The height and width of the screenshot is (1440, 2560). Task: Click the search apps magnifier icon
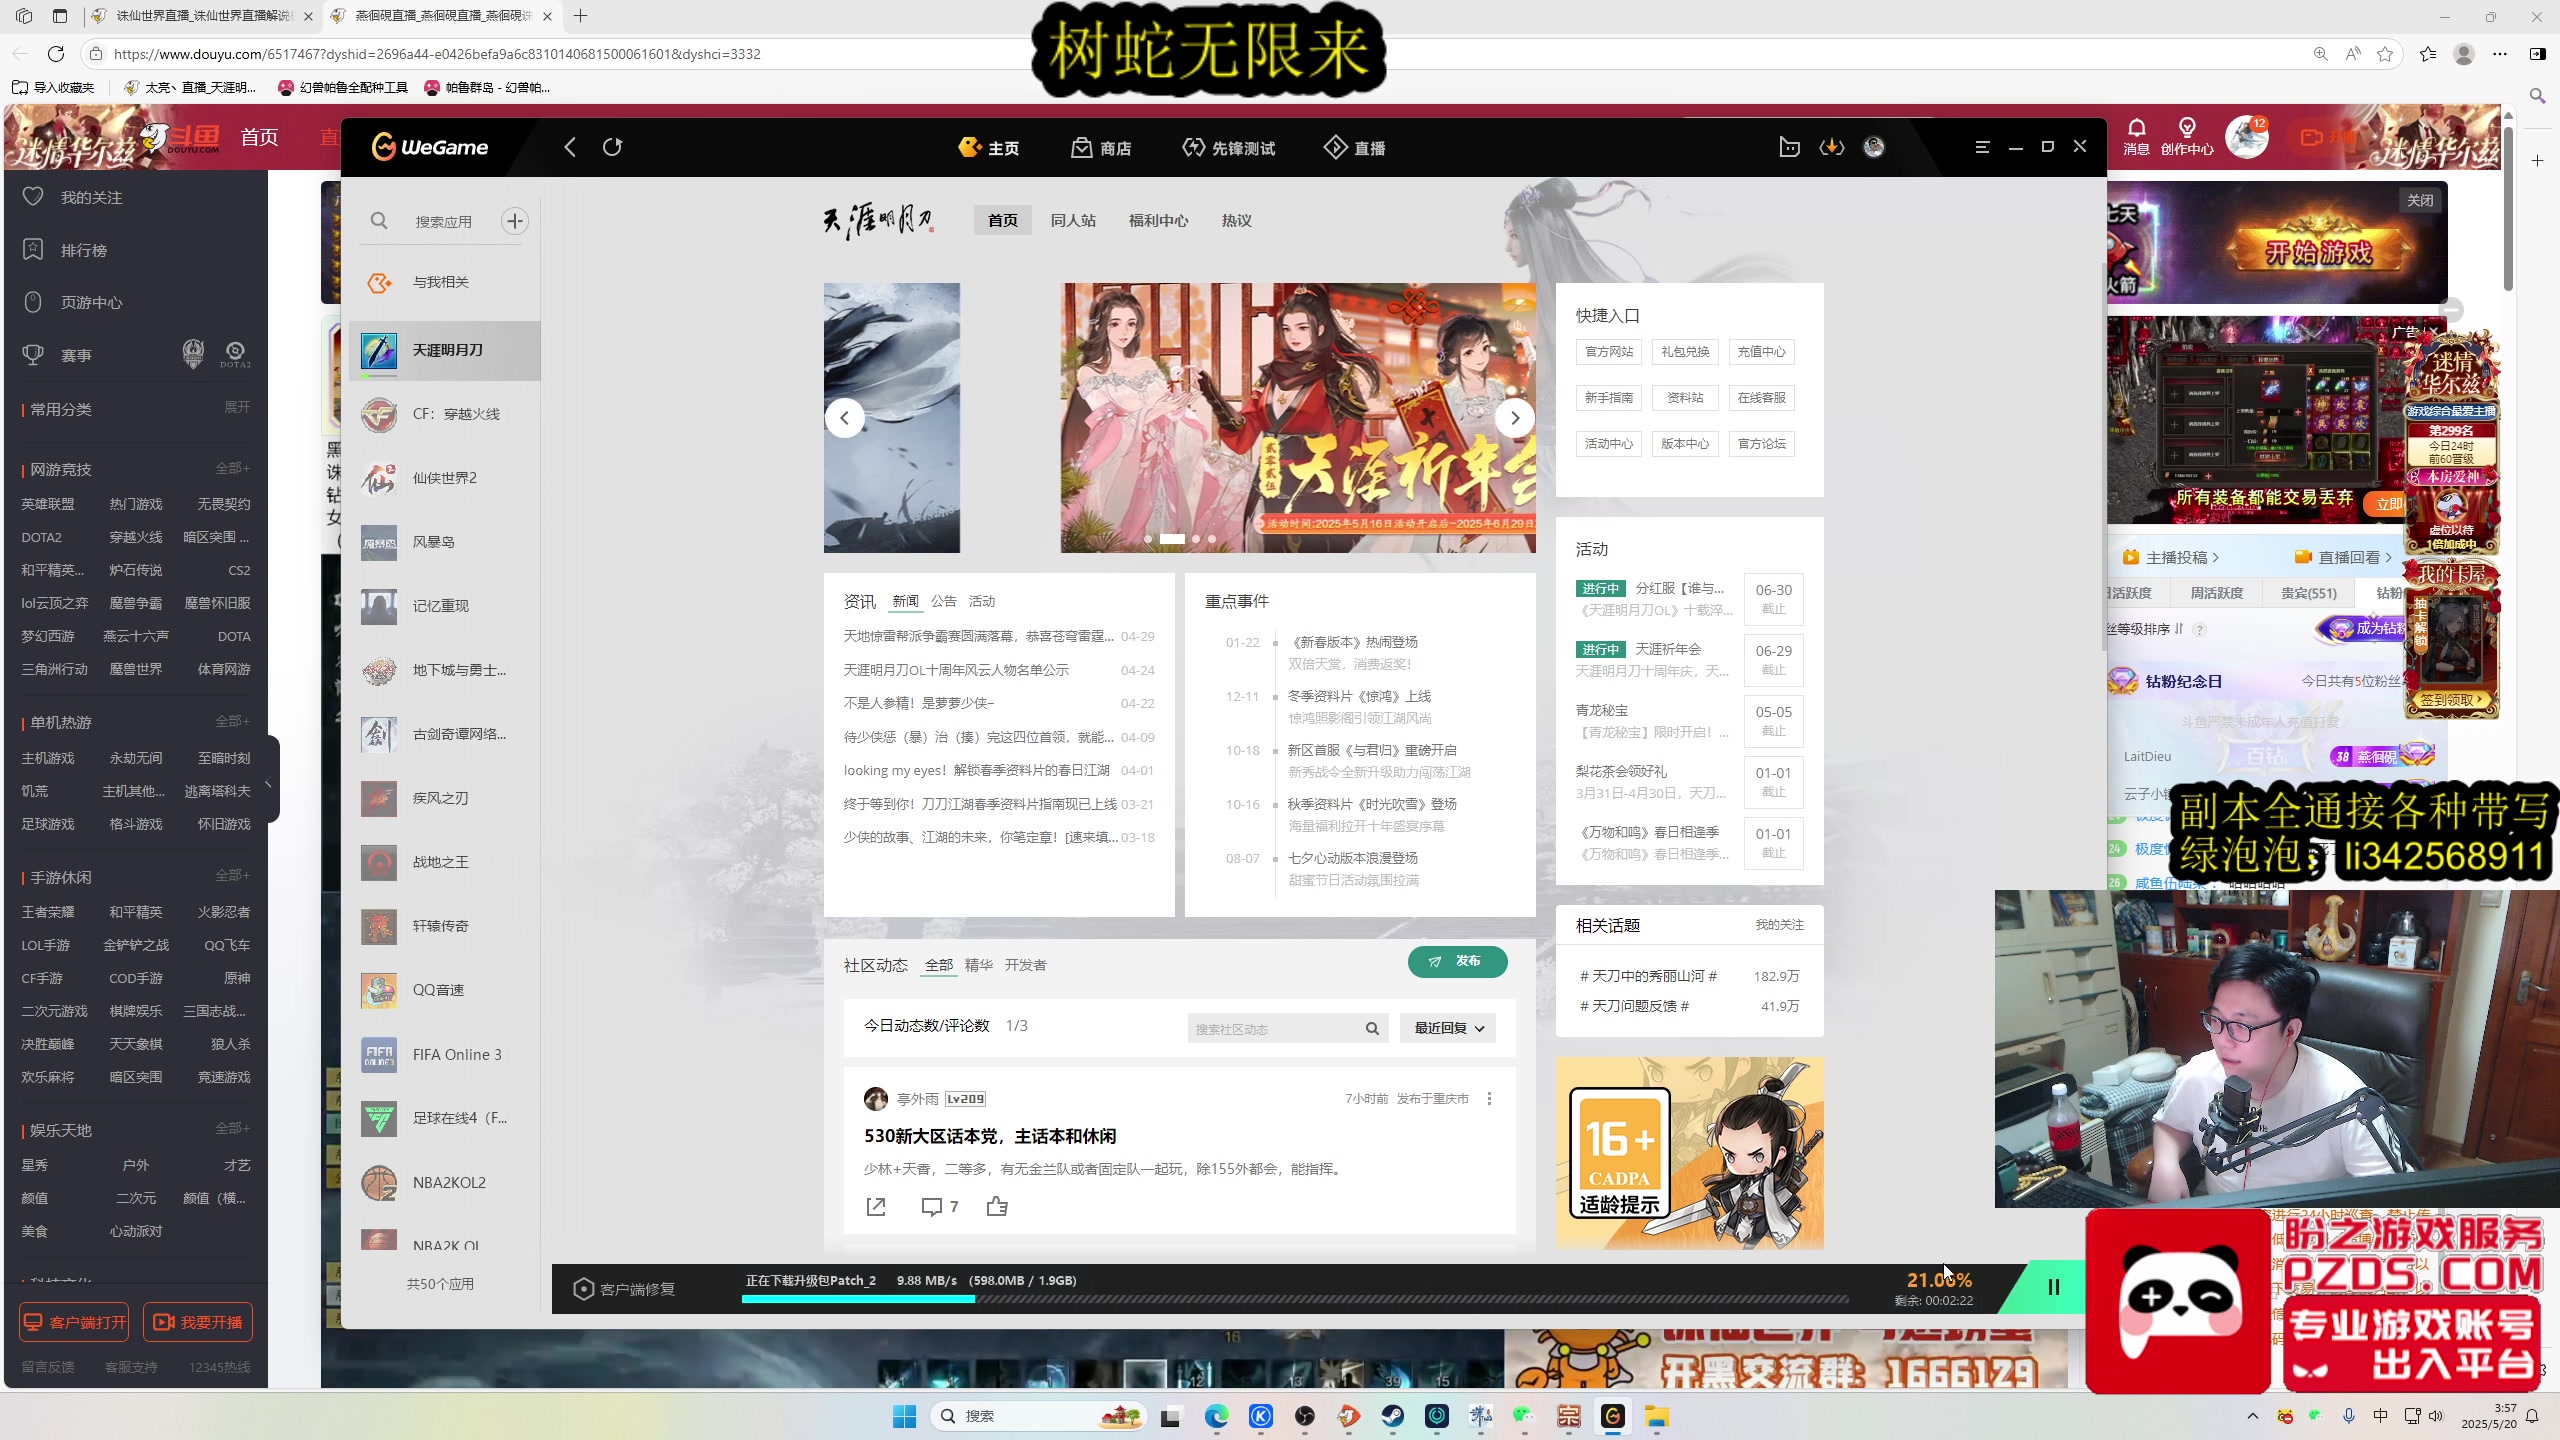click(x=379, y=221)
